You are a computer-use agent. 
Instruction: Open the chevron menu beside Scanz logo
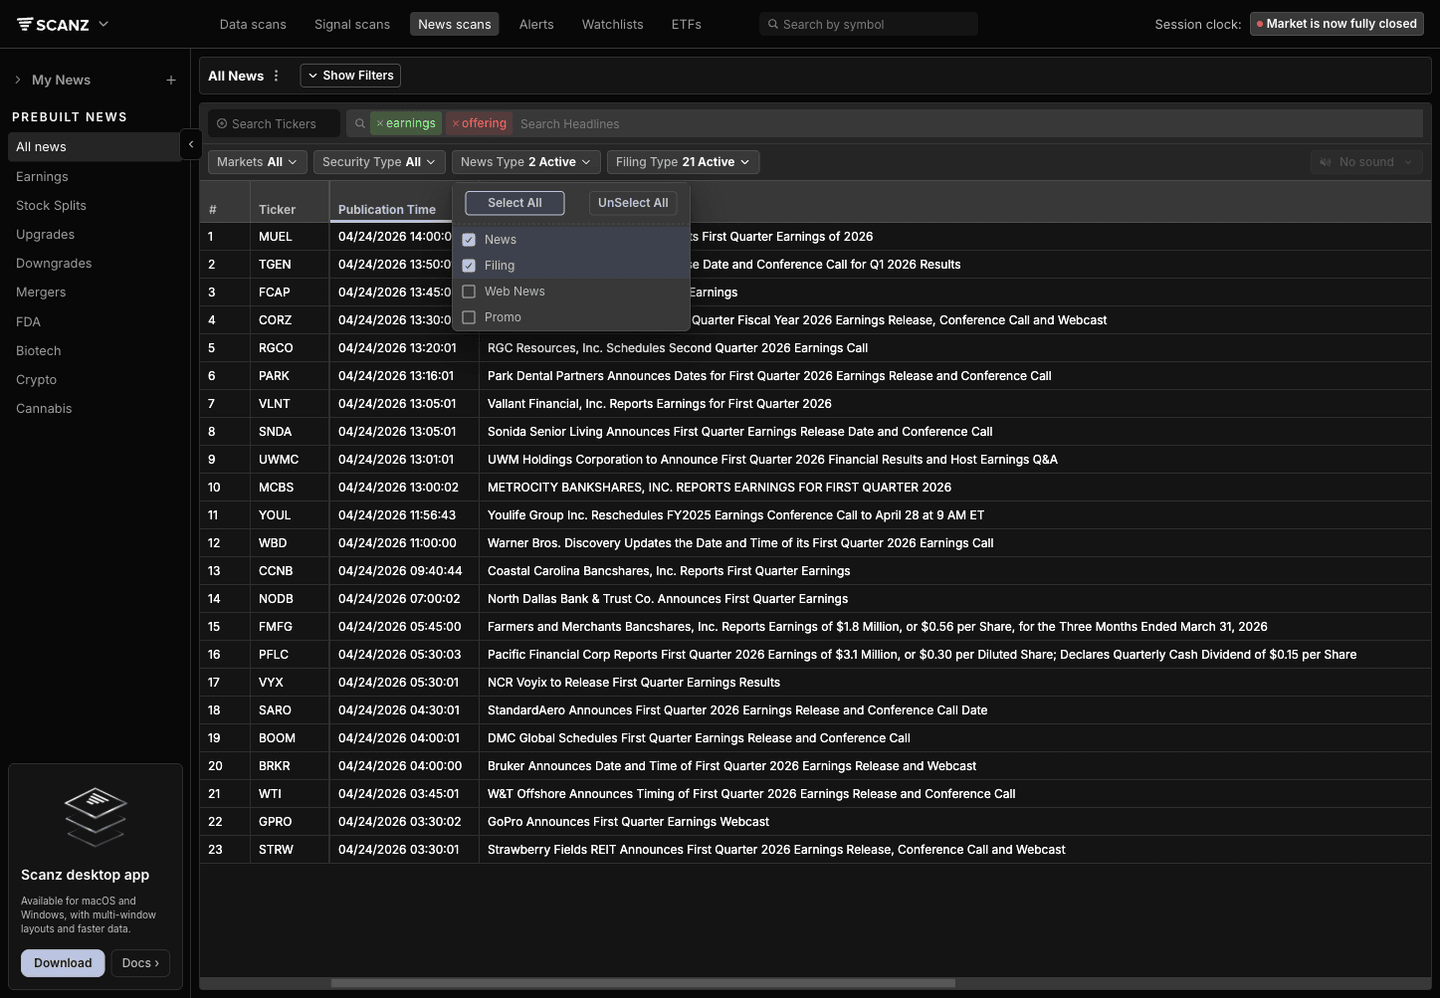point(103,24)
